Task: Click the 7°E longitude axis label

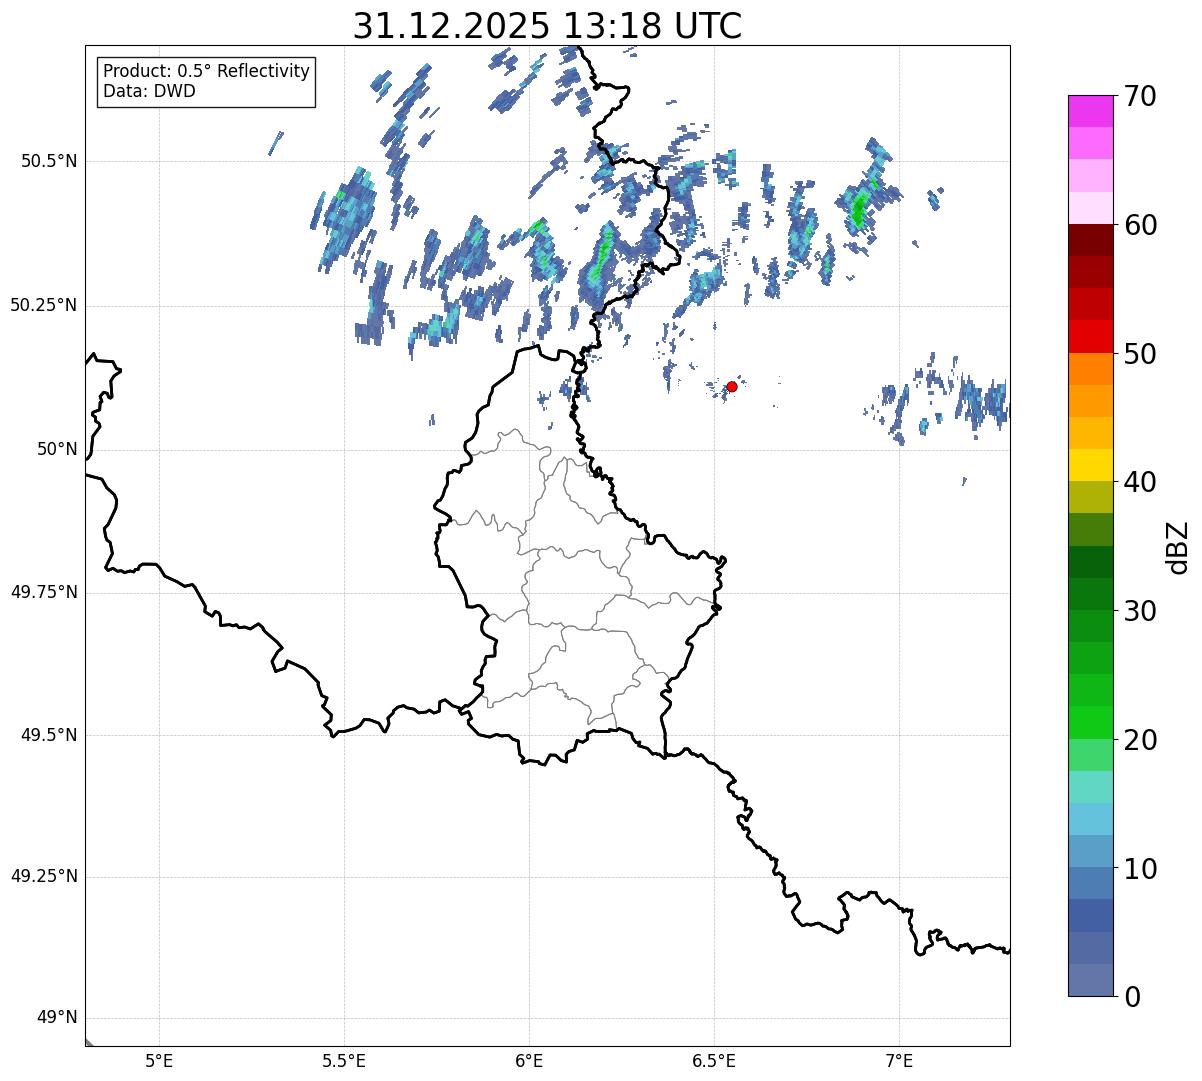Action: (x=899, y=1060)
